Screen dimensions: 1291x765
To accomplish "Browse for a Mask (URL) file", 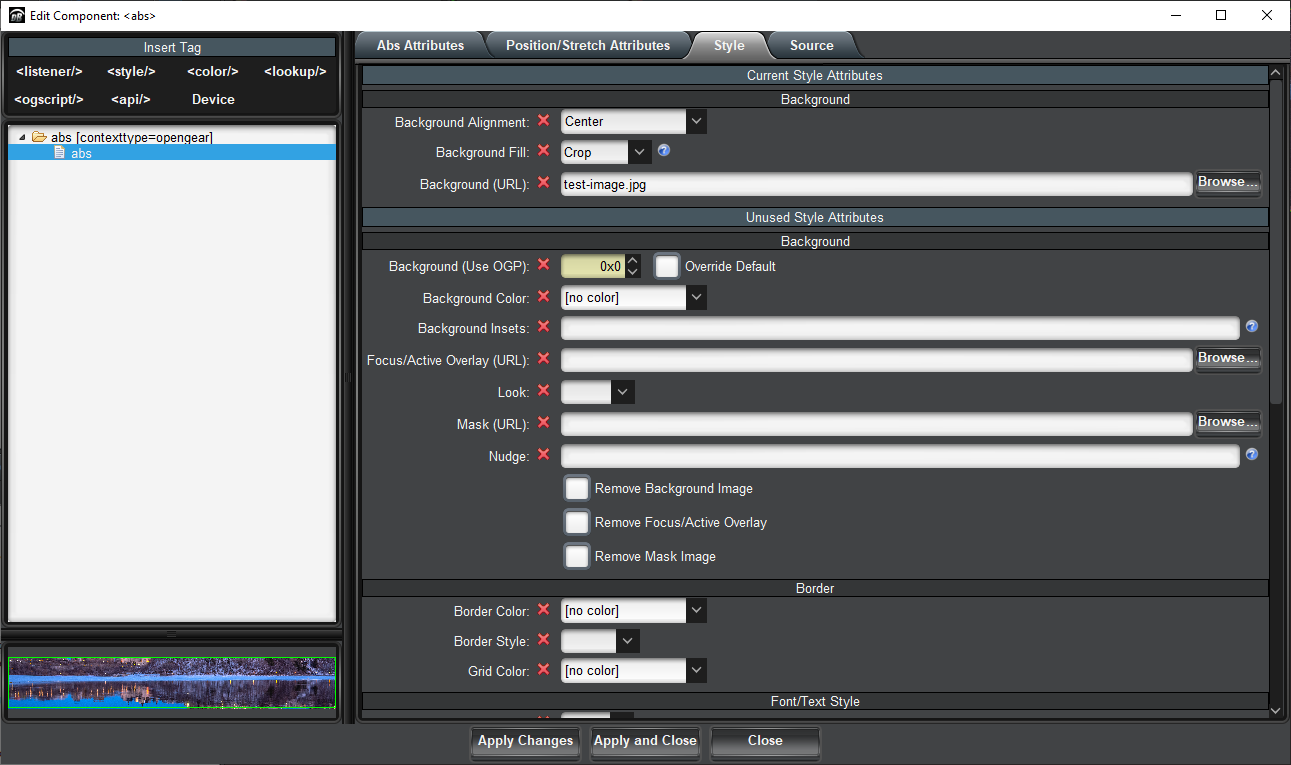I will (x=1228, y=423).
